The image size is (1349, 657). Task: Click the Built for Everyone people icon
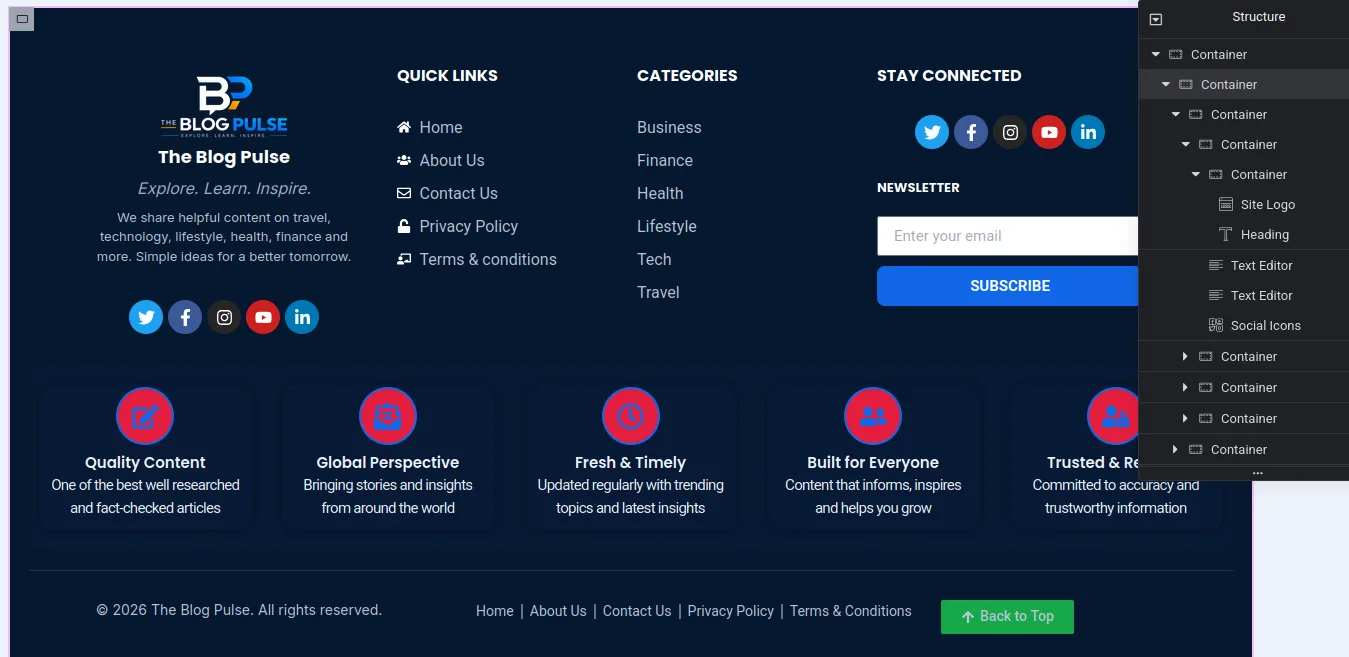(x=873, y=416)
